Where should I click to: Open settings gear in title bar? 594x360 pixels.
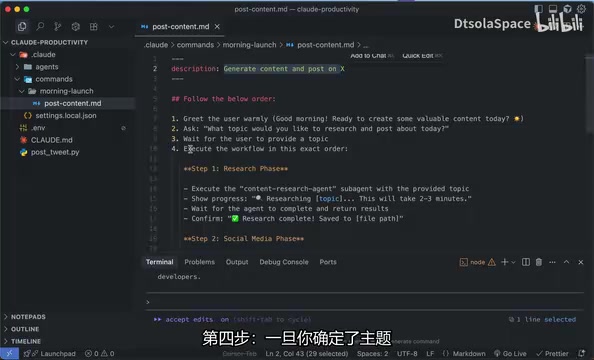pos(581,8)
